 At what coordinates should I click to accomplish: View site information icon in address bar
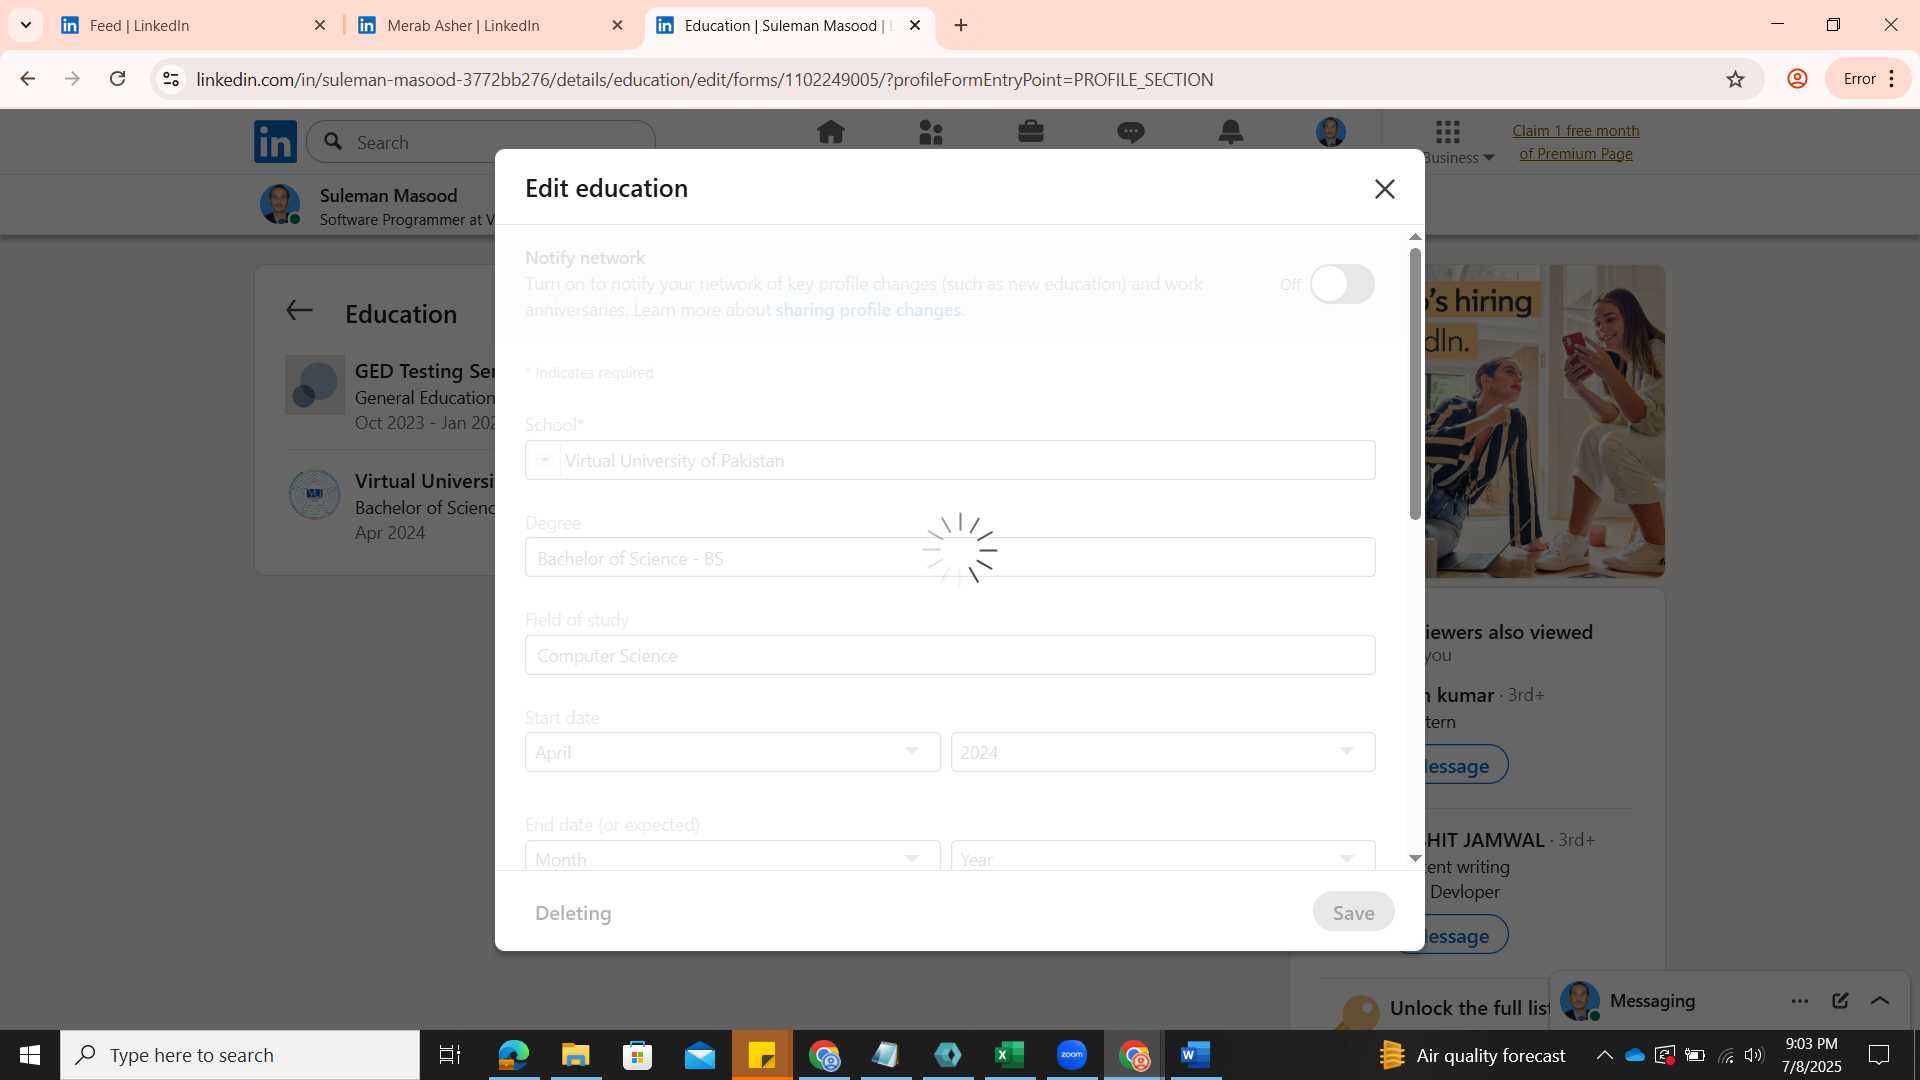171,79
